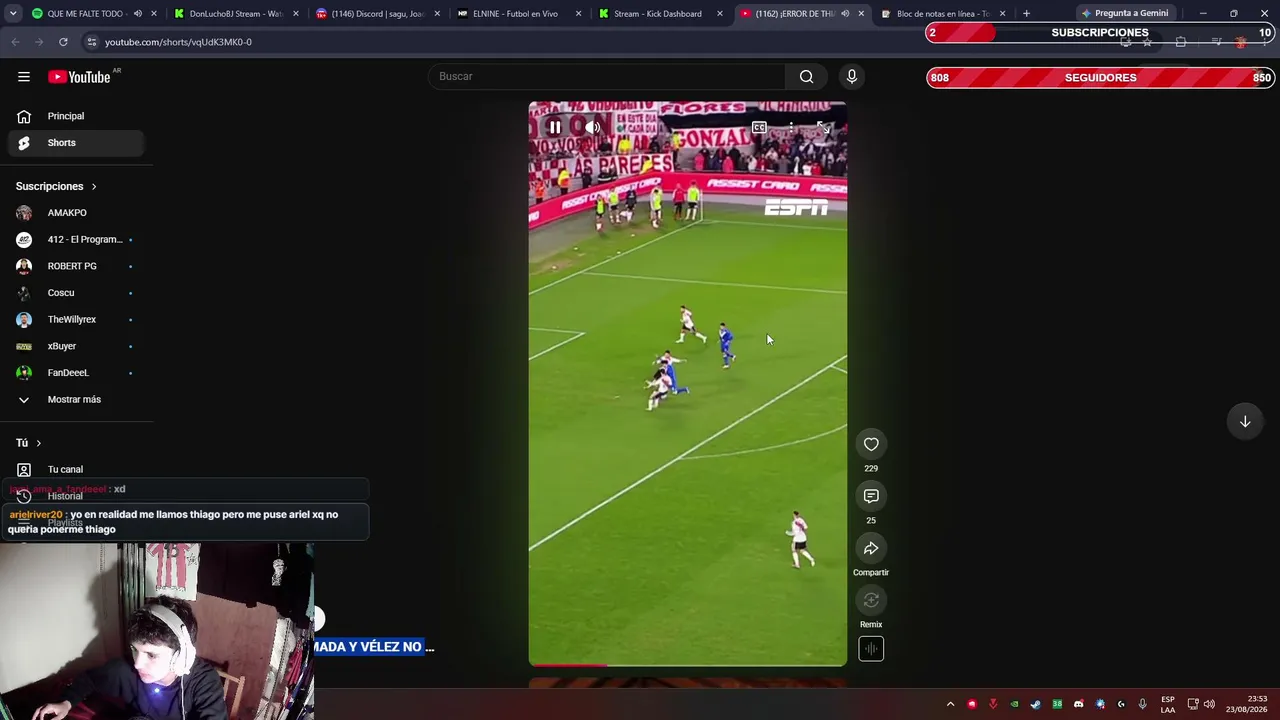Open the FanDeeeL channel
1280x720 pixels.
(x=76, y=373)
